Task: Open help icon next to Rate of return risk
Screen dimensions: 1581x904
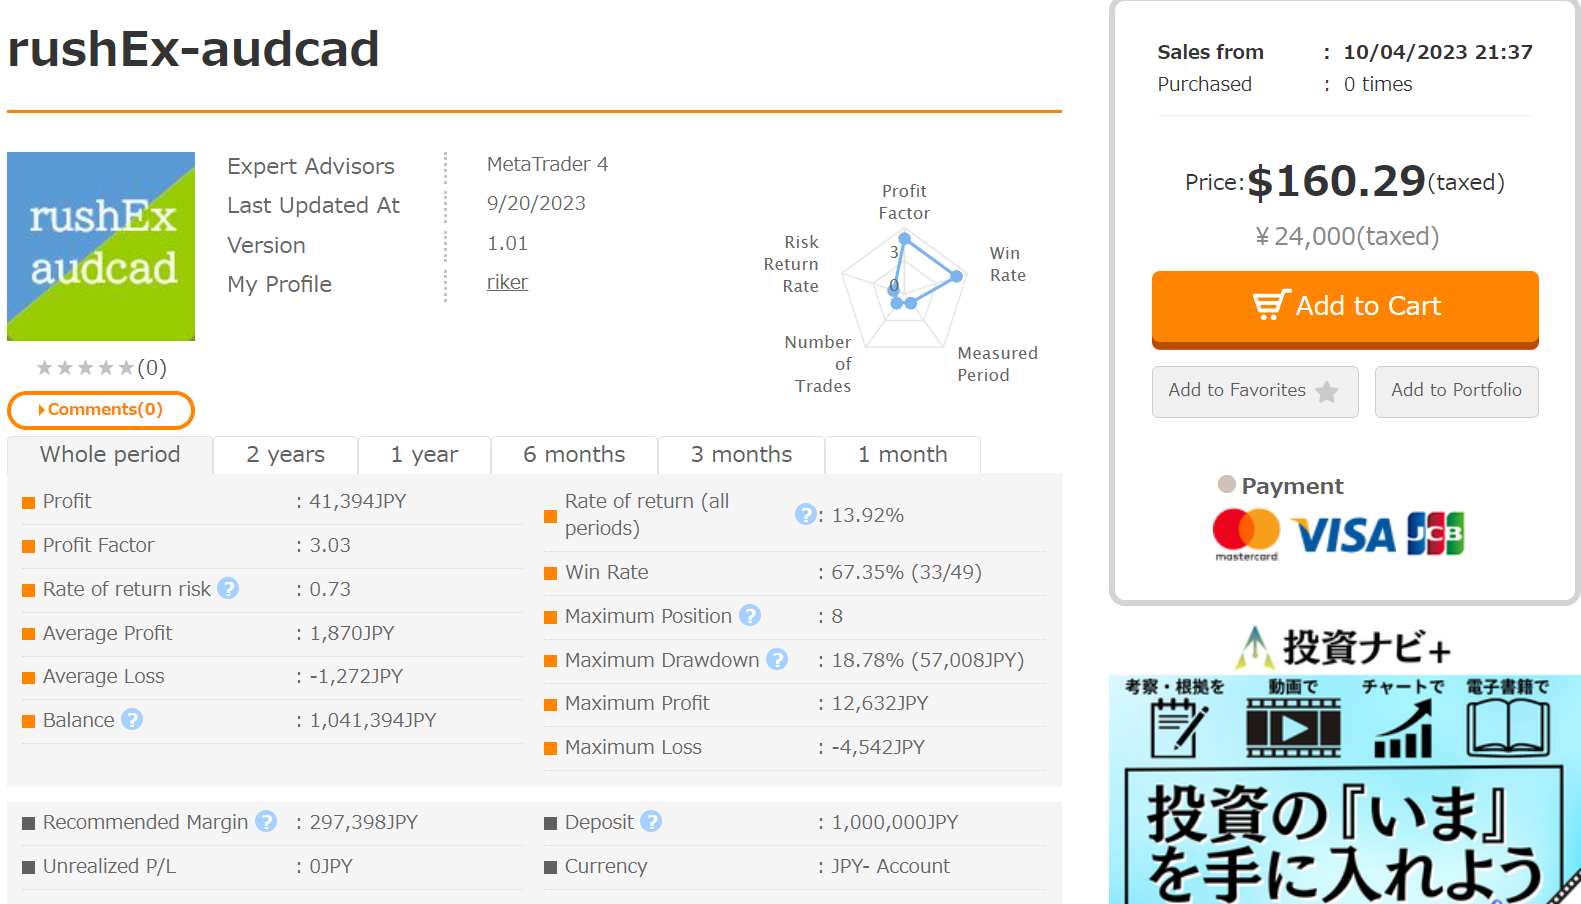Action: coord(228,589)
